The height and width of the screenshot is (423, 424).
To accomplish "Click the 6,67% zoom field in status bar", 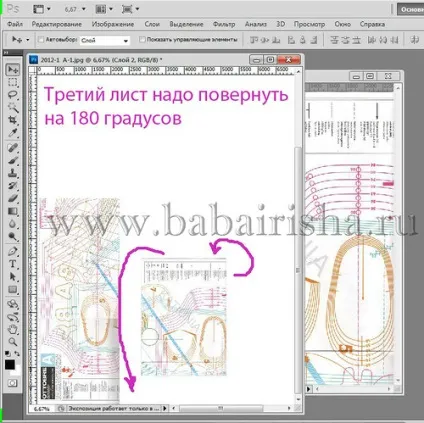I will pyautogui.click(x=42, y=408).
